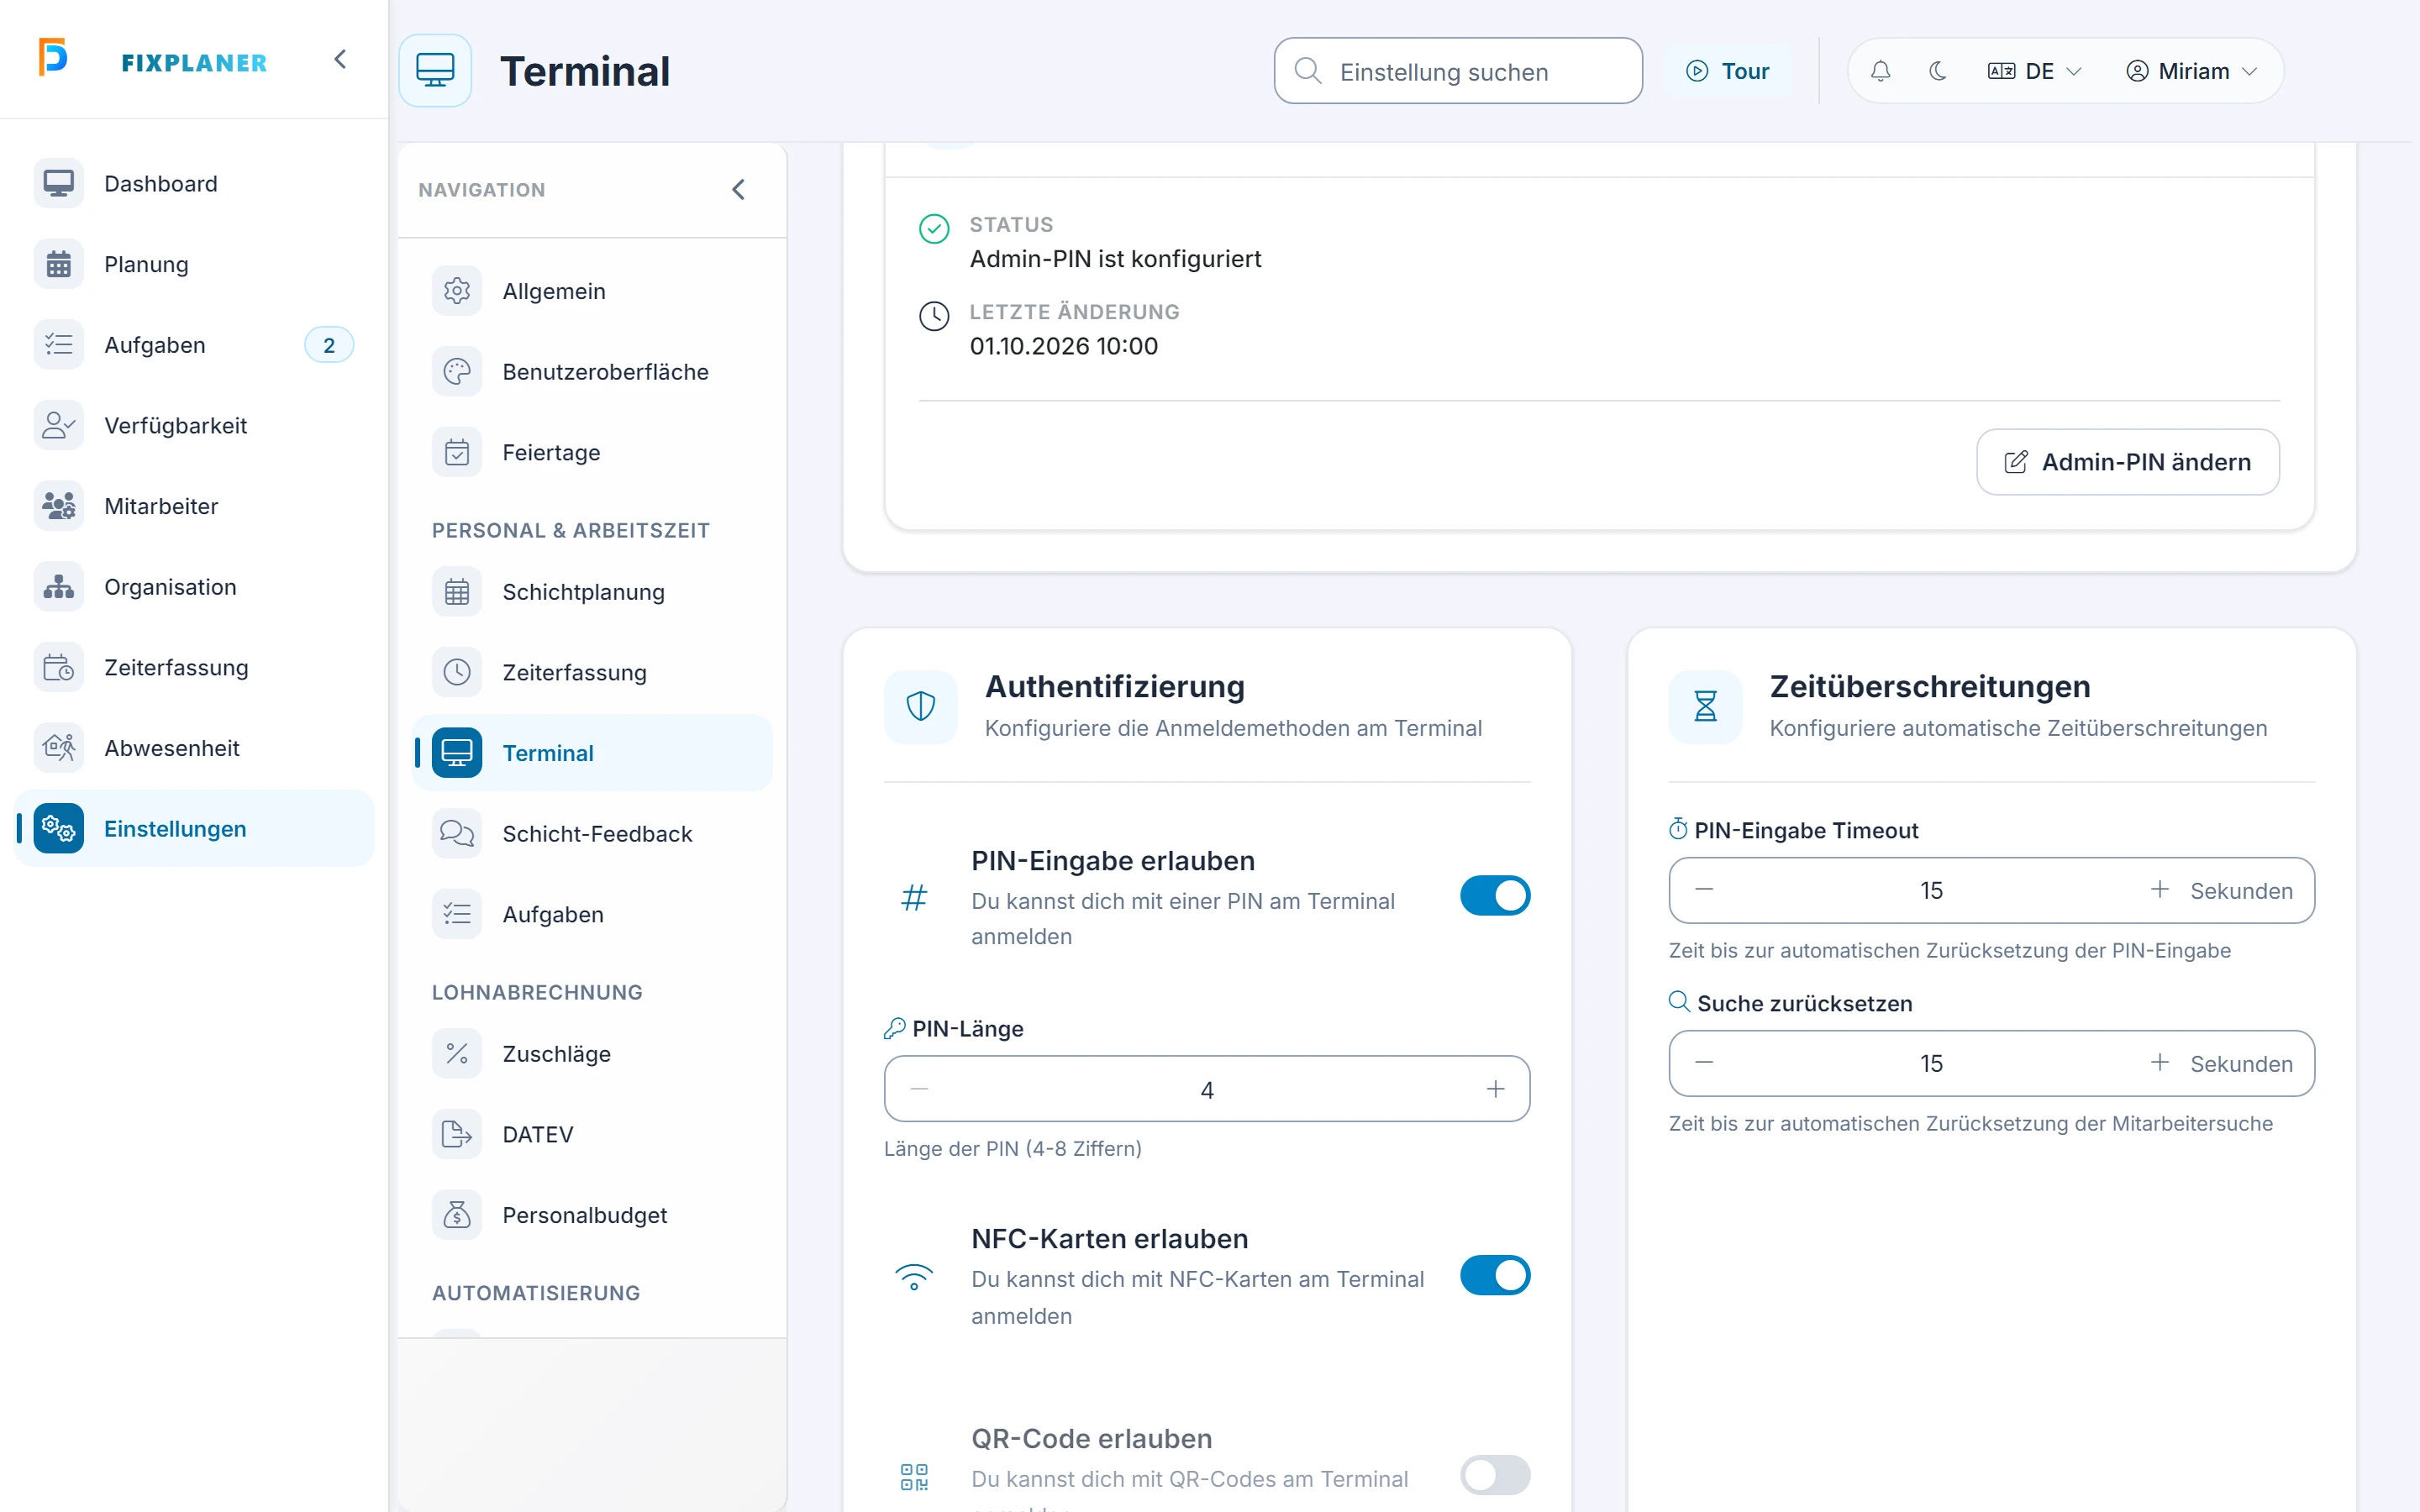
Task: Increase Suche zurücksetzen seconds
Action: 2160,1063
